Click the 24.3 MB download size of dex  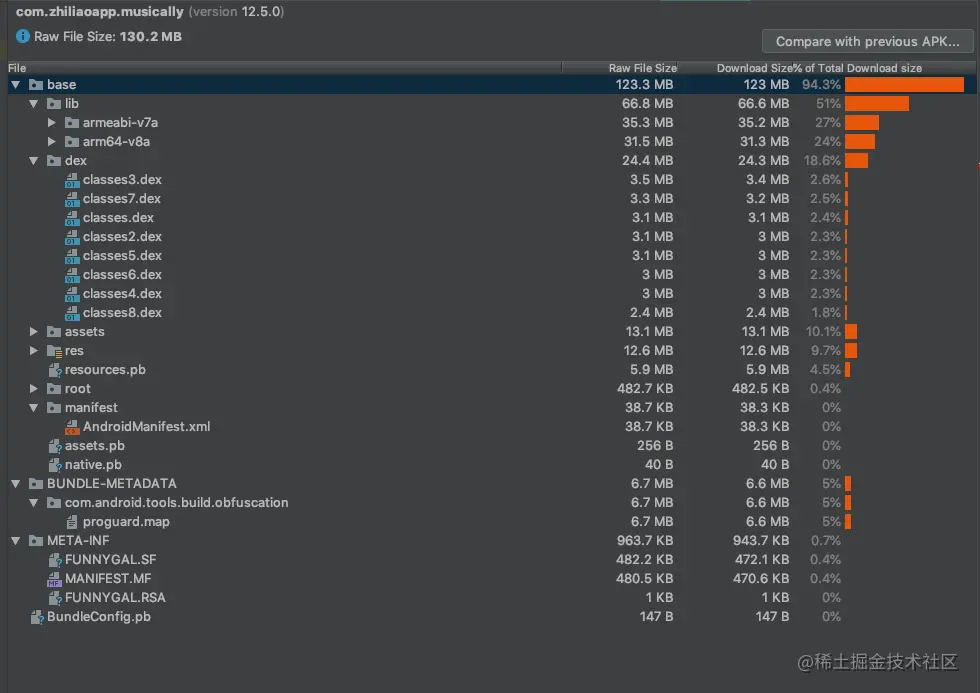point(763,161)
